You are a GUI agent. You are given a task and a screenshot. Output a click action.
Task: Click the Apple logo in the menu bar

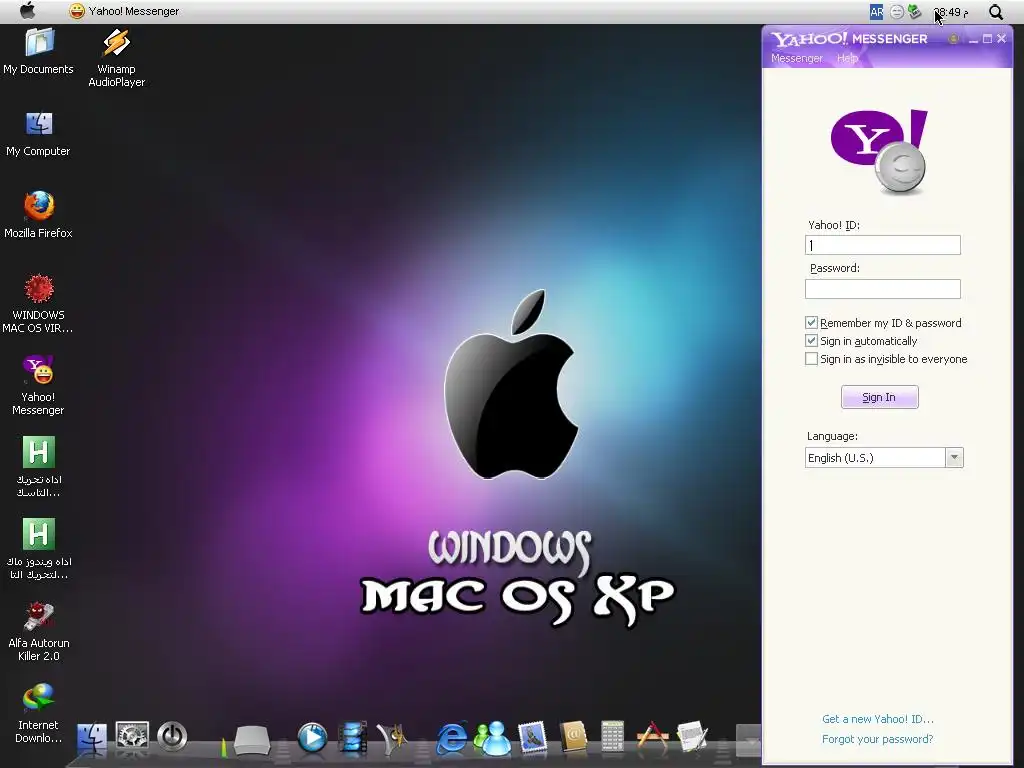tap(27, 10)
